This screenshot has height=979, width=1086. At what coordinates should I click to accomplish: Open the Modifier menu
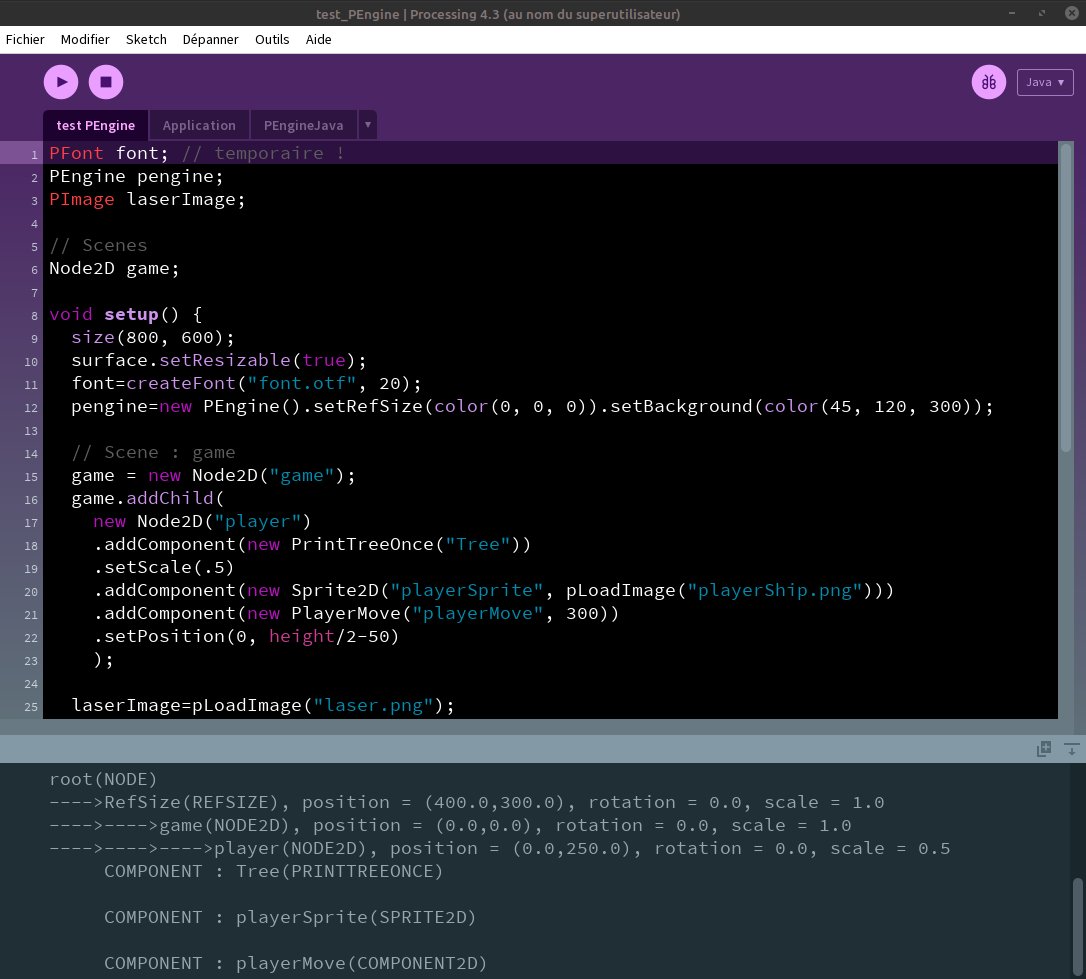(85, 39)
